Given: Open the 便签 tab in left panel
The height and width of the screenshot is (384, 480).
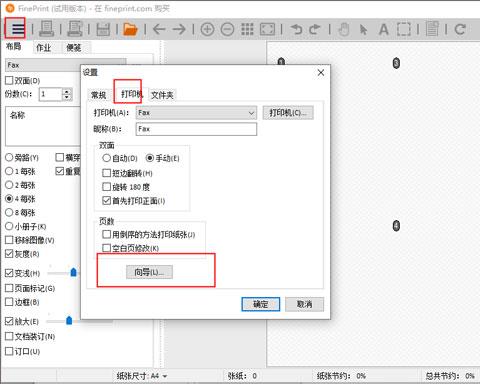Looking at the screenshot, I should click(x=74, y=48).
